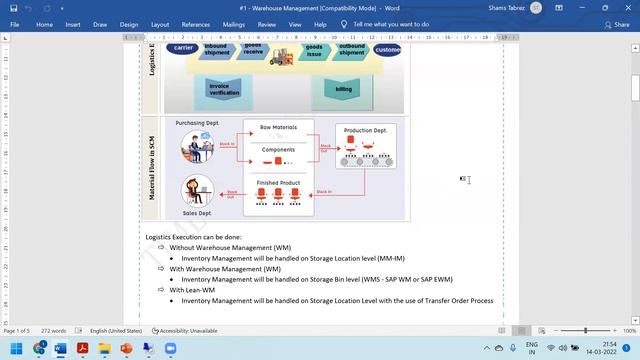Click the horizontal ruler left indent marker

tap(145, 38)
